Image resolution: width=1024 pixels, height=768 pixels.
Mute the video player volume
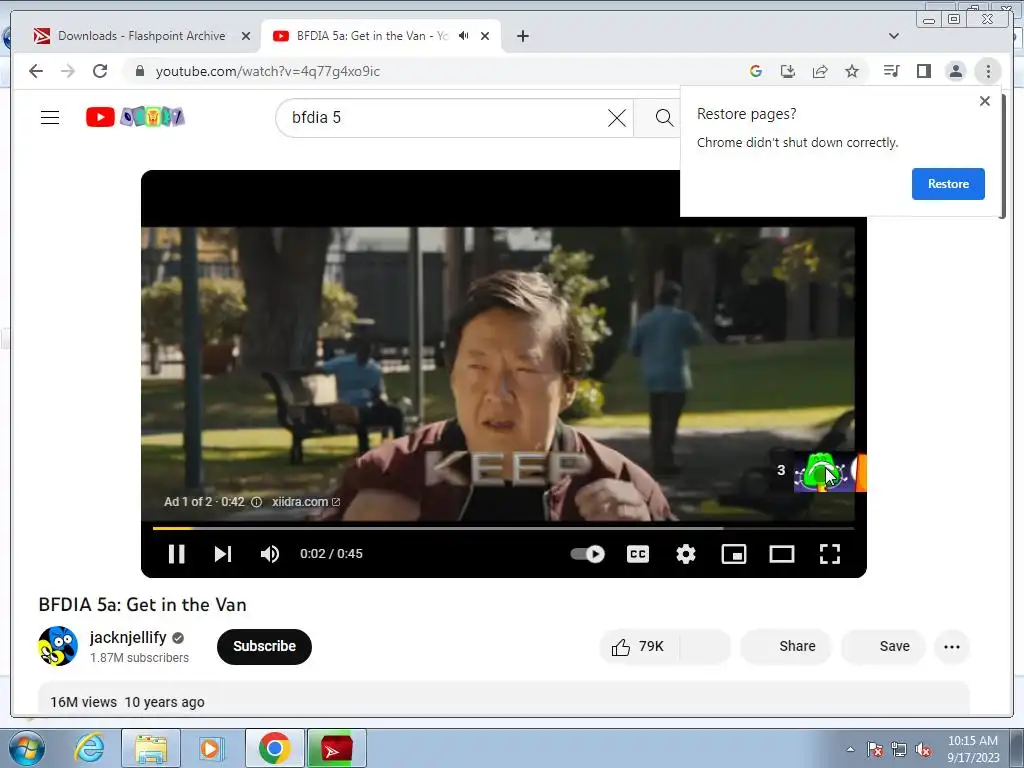coord(270,554)
